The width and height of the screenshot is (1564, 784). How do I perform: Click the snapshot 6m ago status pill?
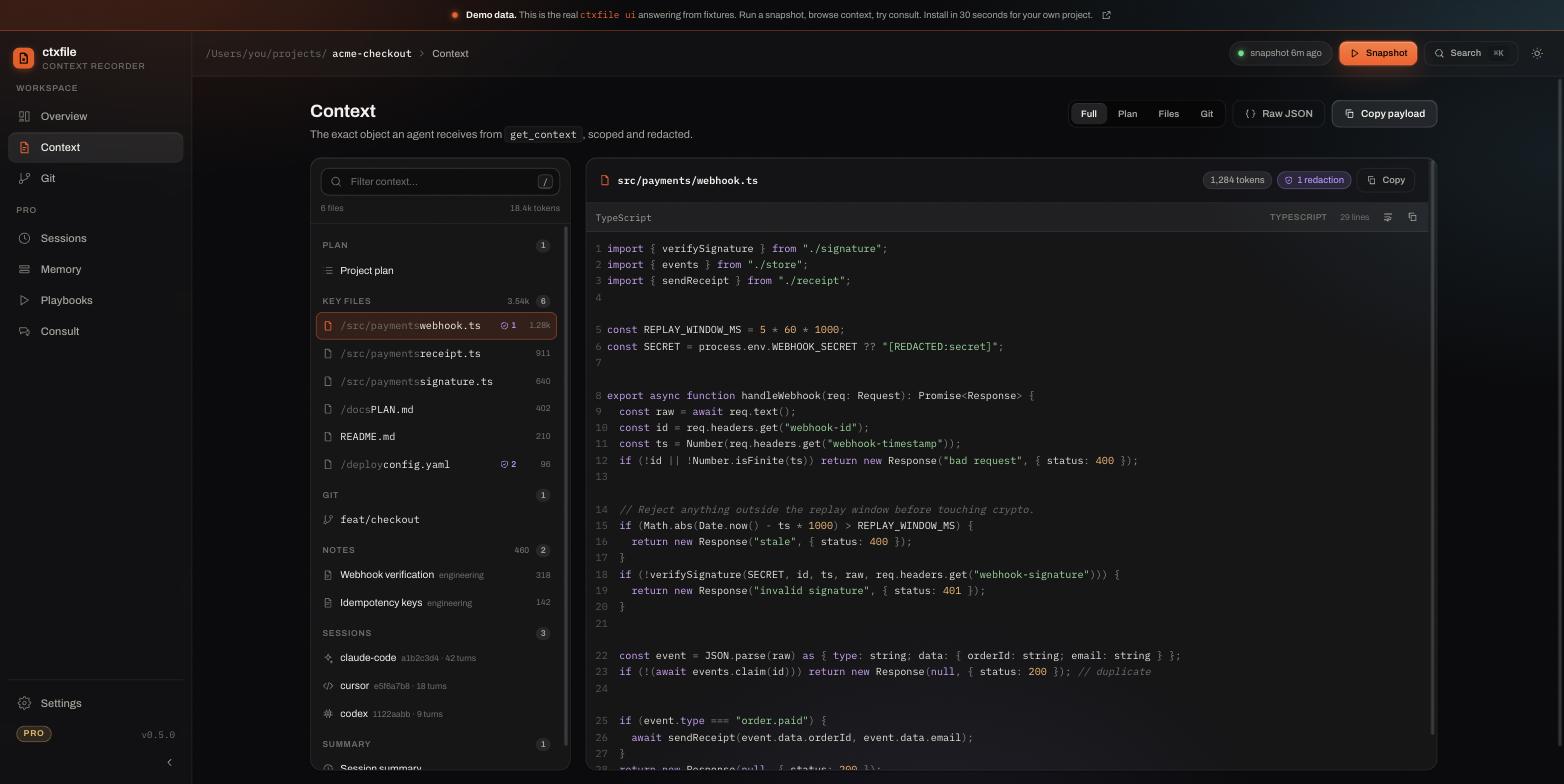pyautogui.click(x=1280, y=53)
